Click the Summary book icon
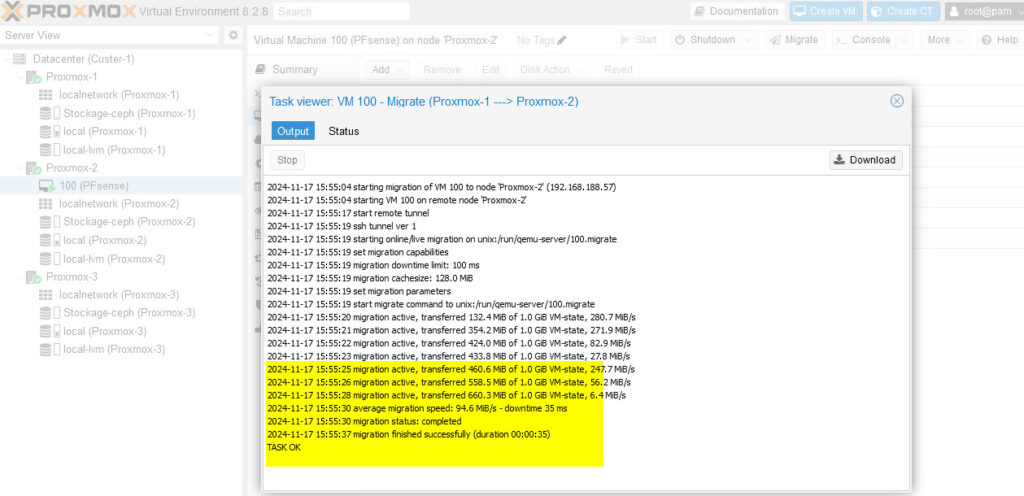Image resolution: width=1024 pixels, height=496 pixels. 261,69
